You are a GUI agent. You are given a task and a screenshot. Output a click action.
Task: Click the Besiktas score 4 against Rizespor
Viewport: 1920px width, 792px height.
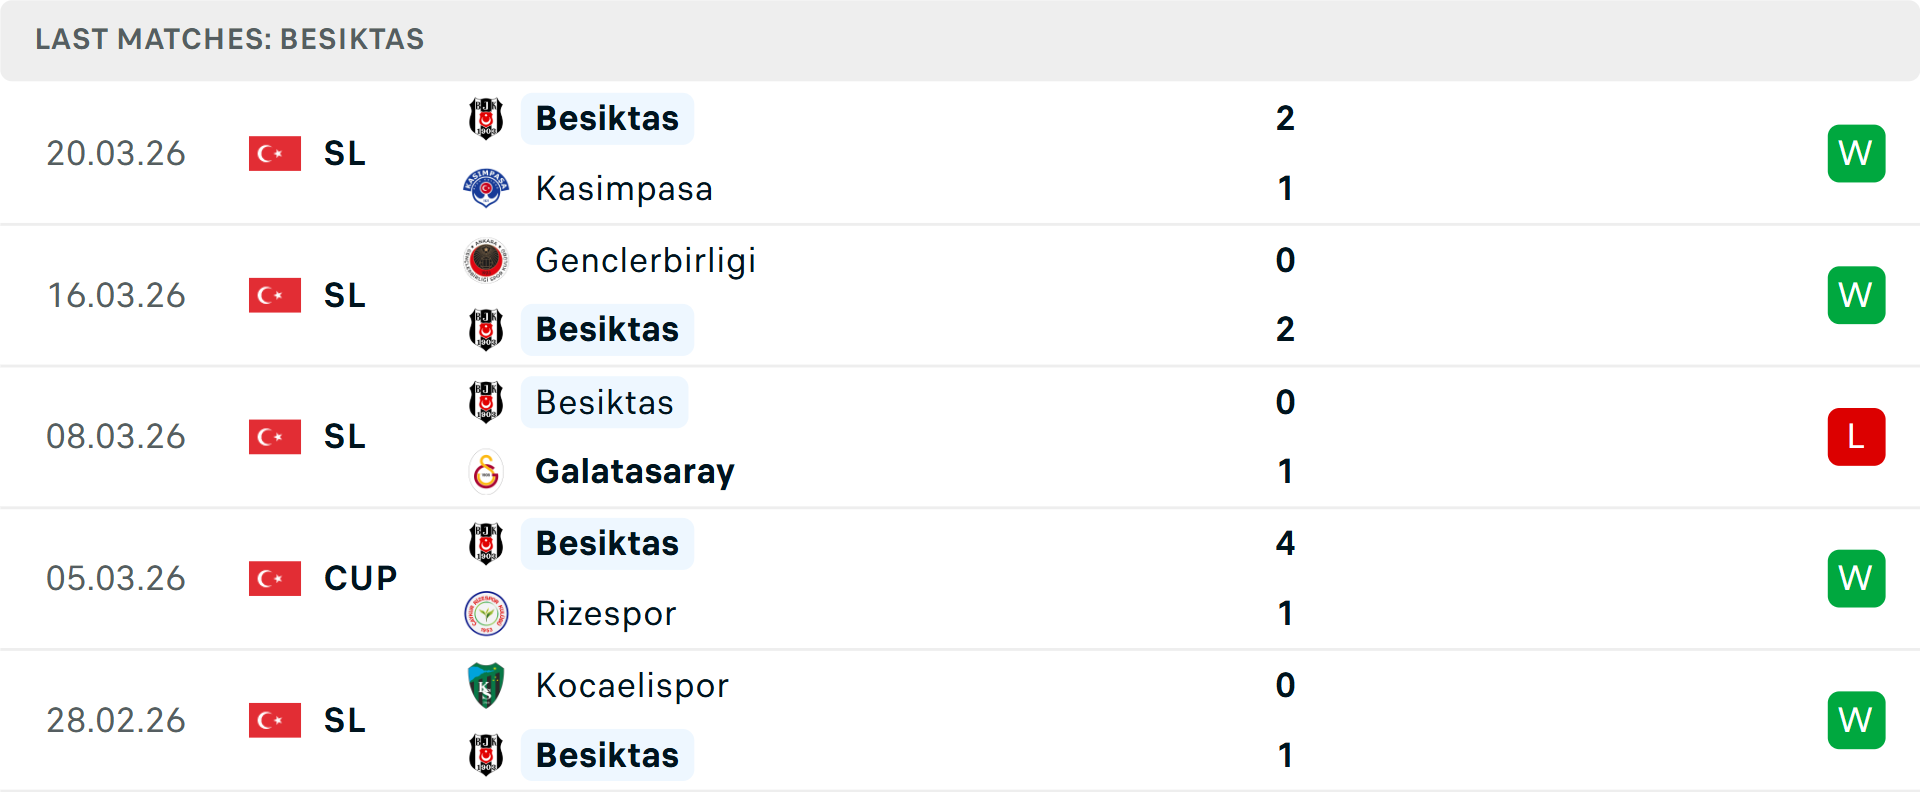point(1285,543)
